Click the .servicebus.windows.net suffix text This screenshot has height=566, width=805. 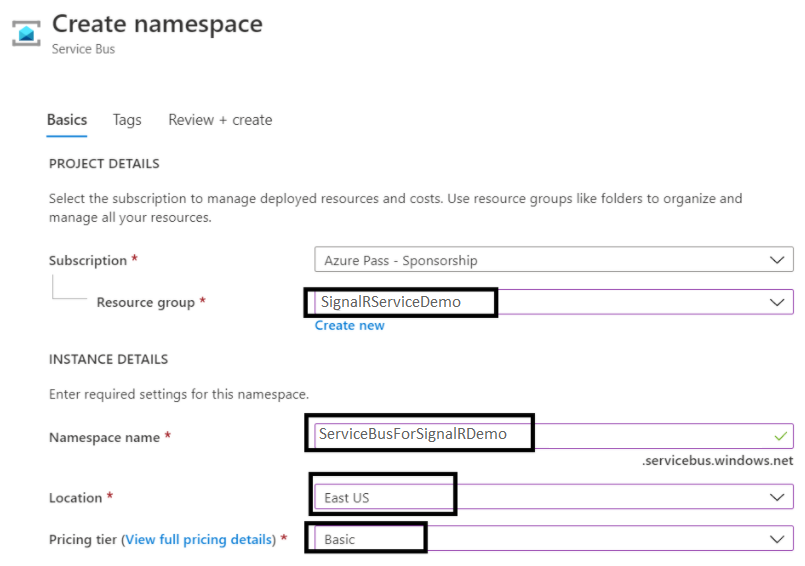[x=717, y=460]
